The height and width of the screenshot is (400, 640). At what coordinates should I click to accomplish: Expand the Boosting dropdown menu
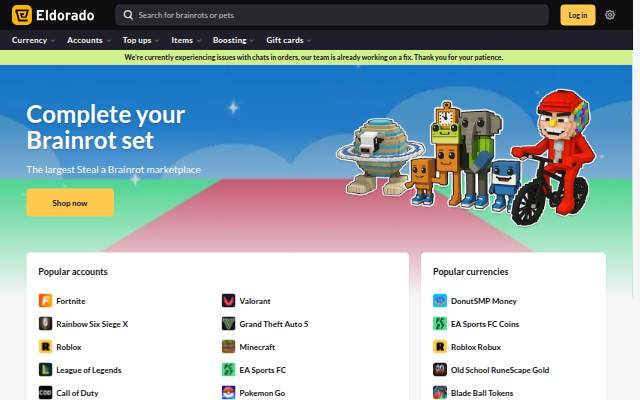[233, 40]
